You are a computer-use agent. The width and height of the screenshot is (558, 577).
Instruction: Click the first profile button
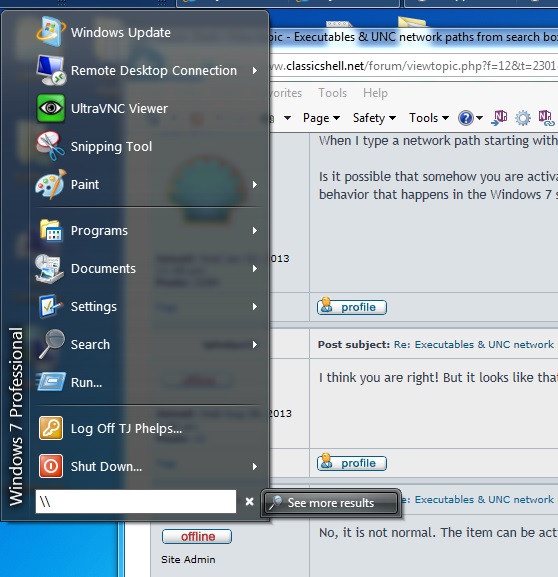[x=352, y=307]
